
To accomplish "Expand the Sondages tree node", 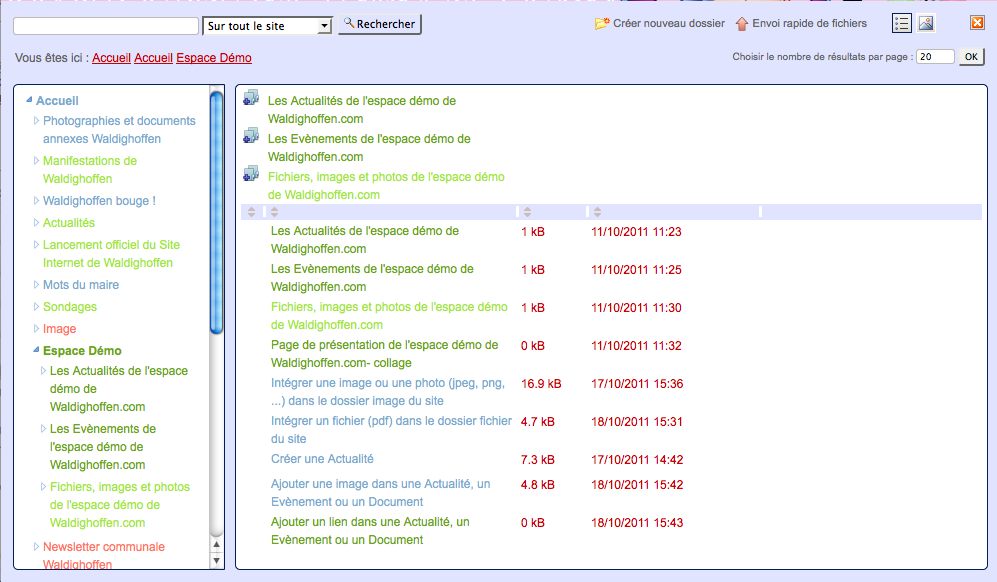I will pos(37,307).
